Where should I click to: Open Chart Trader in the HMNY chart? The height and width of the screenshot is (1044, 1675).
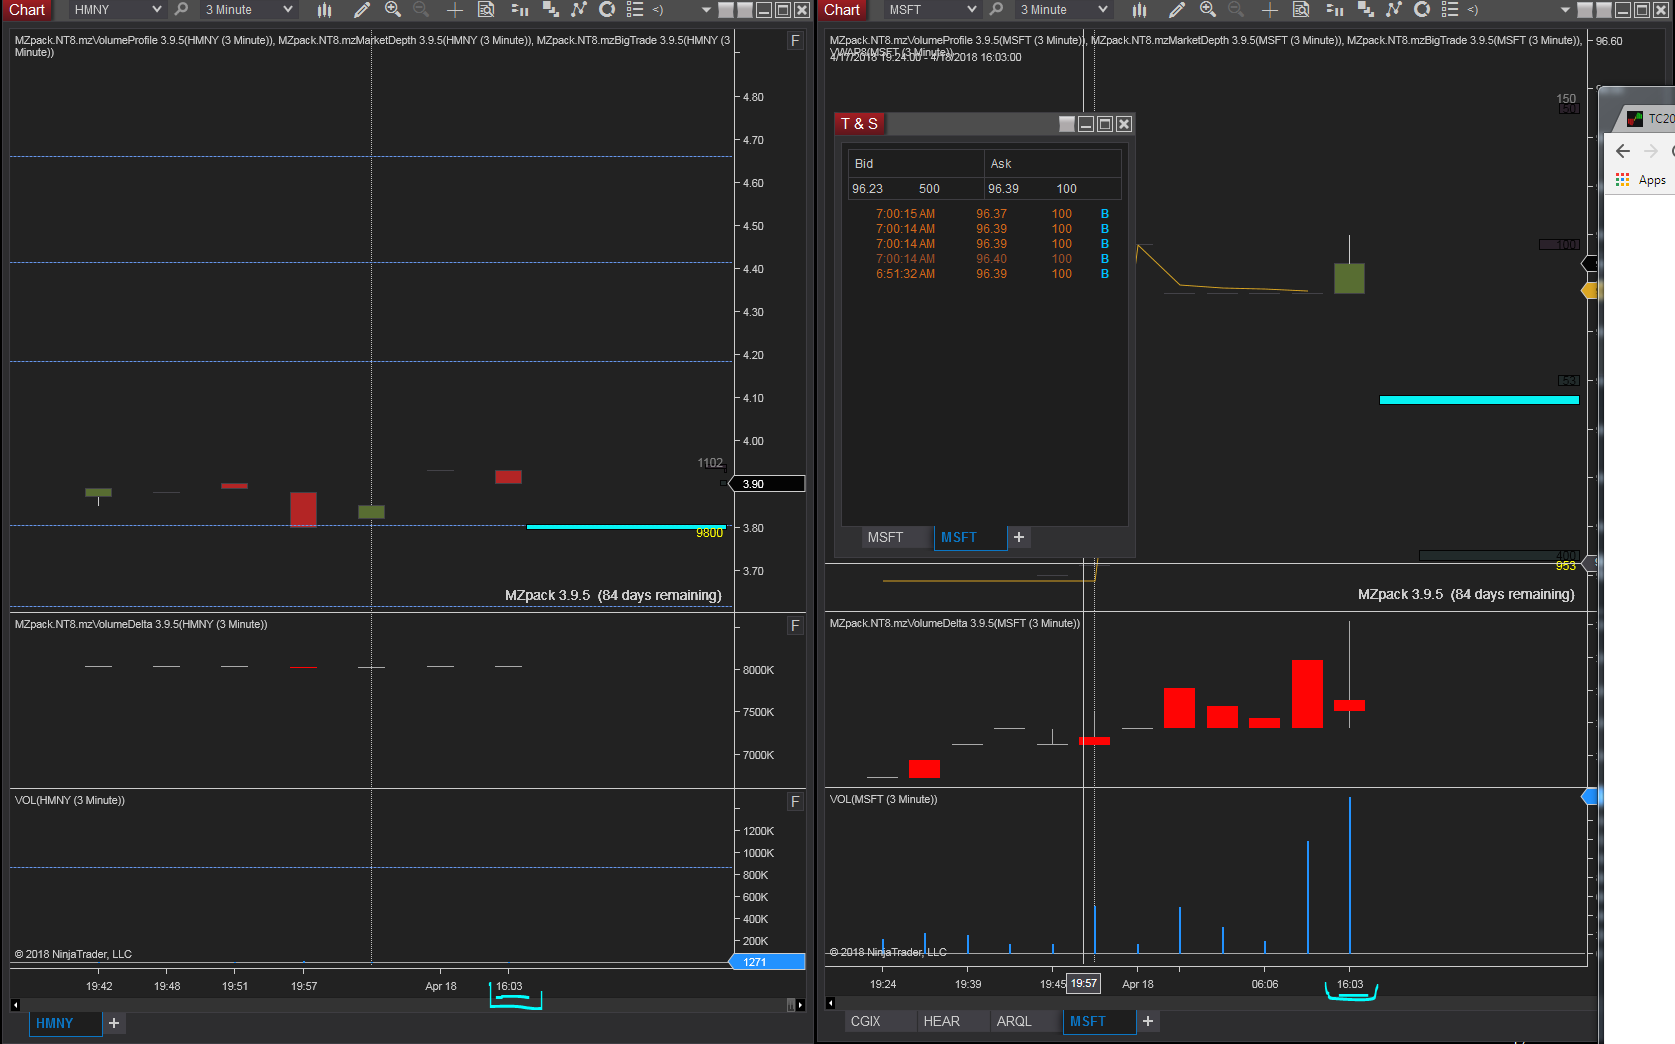click(x=519, y=9)
